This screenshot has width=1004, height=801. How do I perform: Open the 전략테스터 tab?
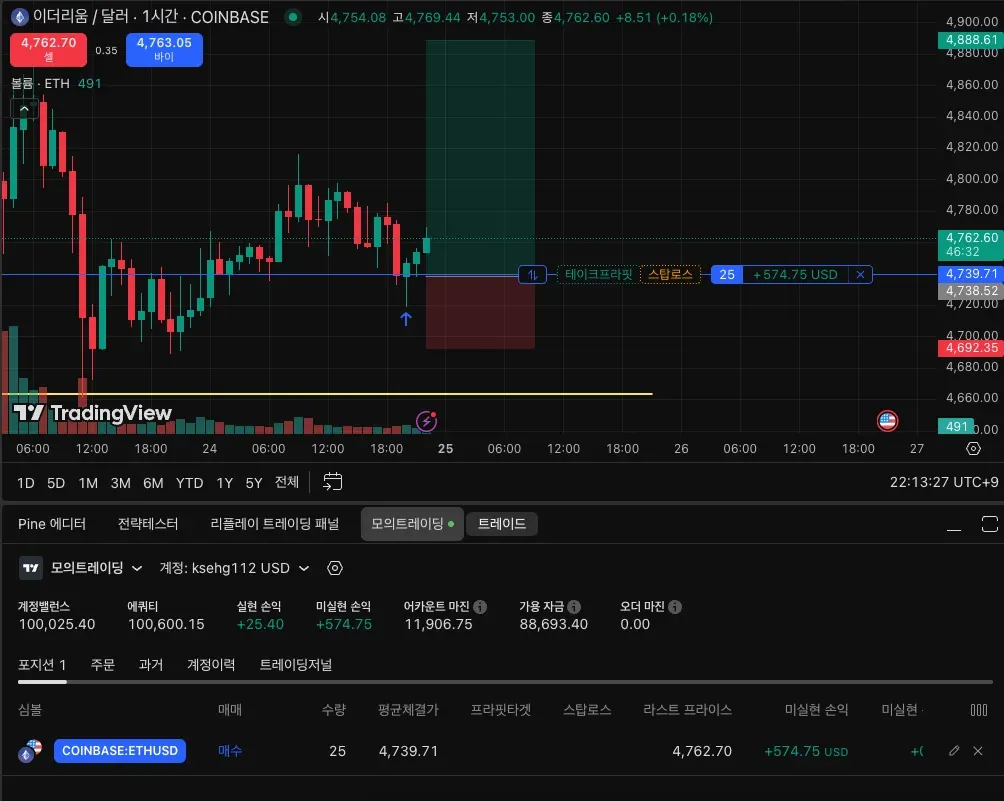click(x=148, y=524)
